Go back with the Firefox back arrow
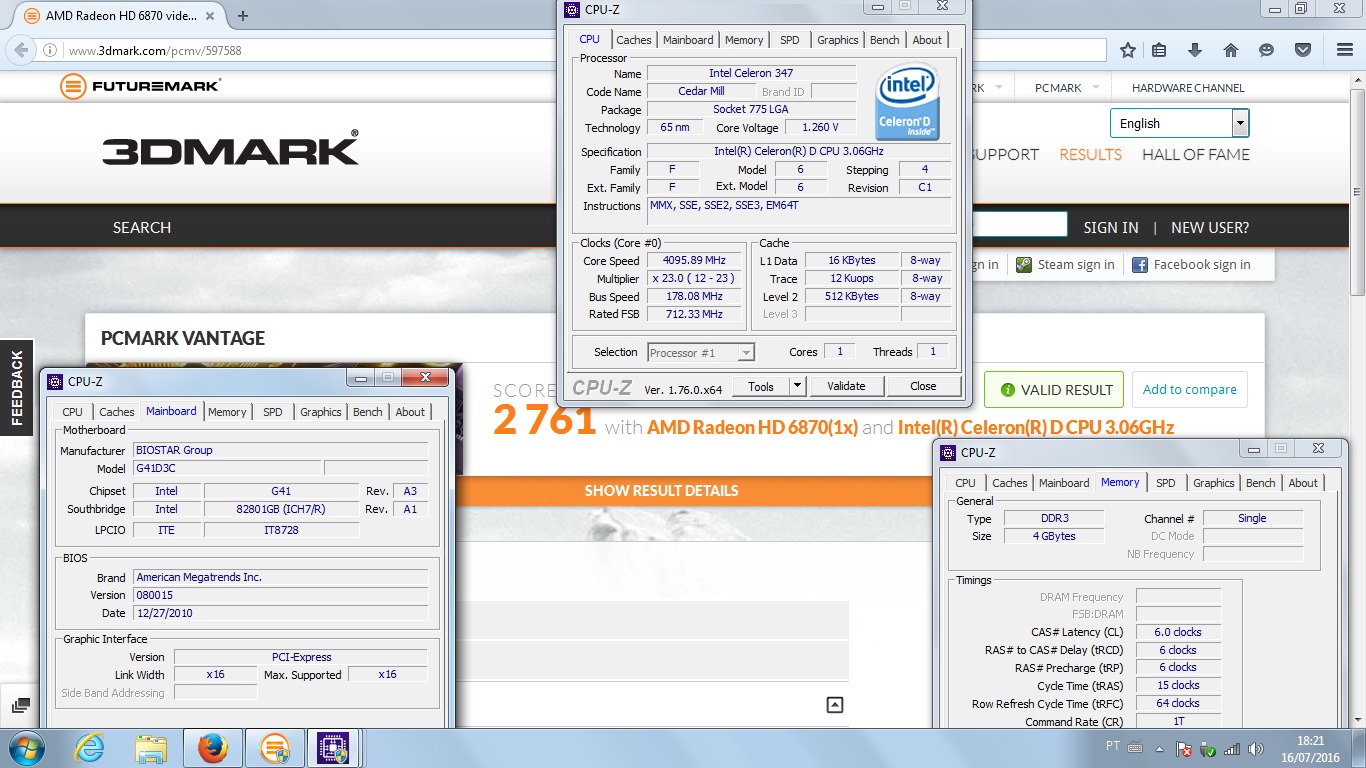 pos(22,50)
